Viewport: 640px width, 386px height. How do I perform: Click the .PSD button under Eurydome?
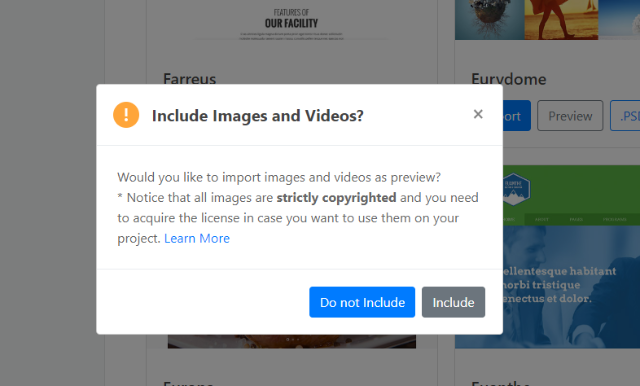(626, 116)
